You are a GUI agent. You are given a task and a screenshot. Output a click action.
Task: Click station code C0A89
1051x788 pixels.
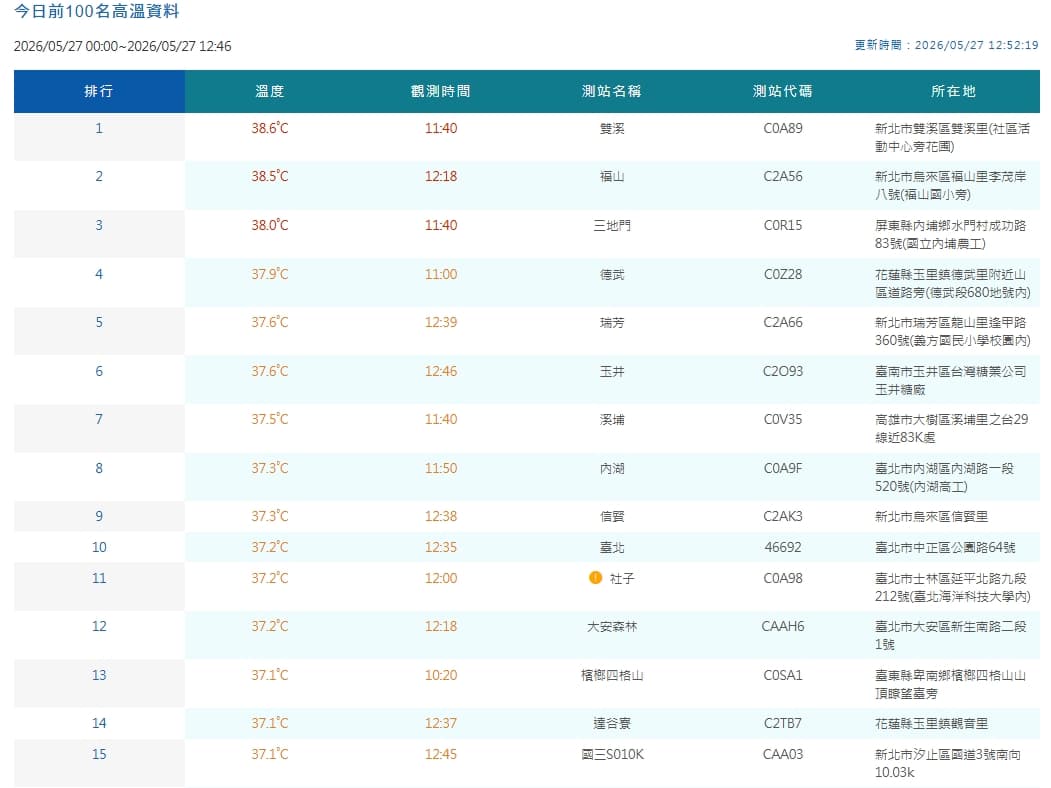pyautogui.click(x=783, y=129)
